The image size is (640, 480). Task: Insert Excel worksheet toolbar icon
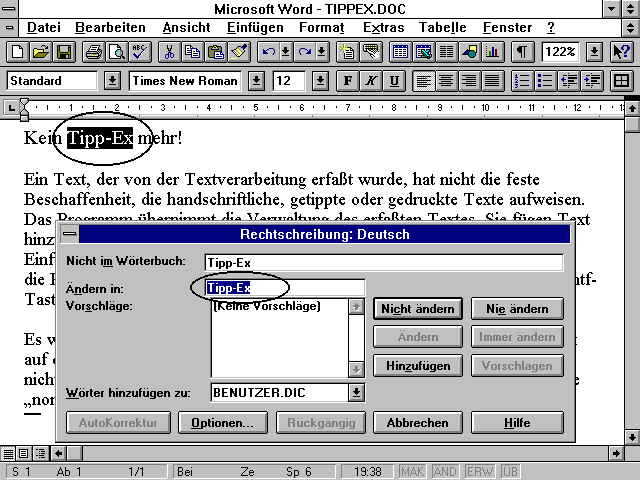(x=423, y=52)
